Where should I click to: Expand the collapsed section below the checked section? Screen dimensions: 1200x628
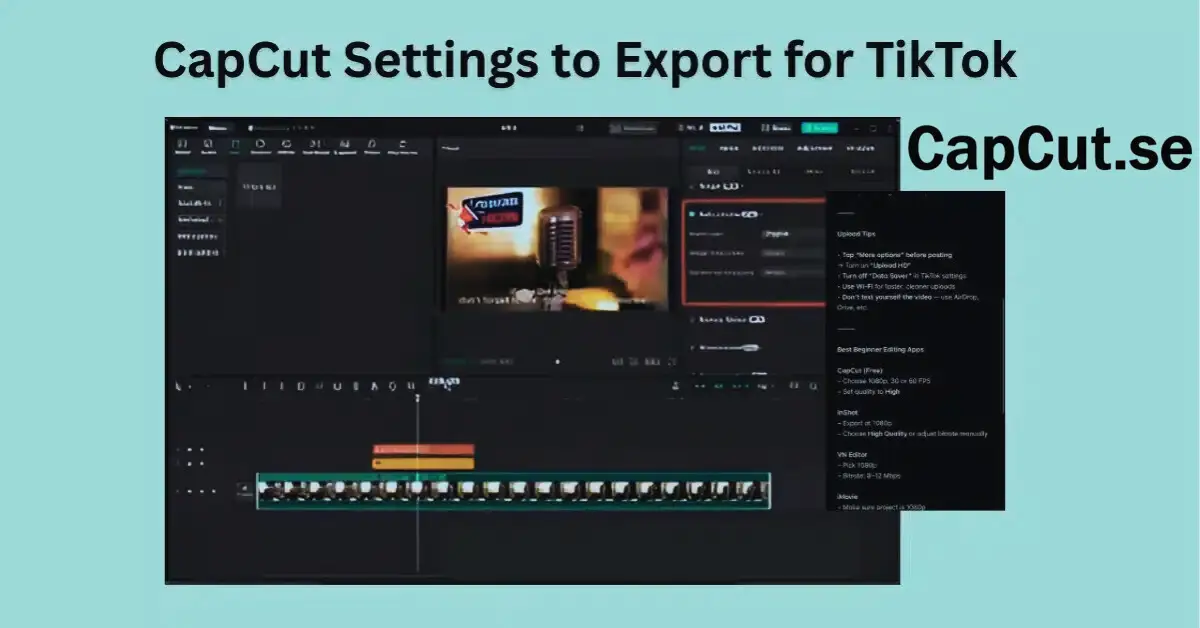coord(728,320)
